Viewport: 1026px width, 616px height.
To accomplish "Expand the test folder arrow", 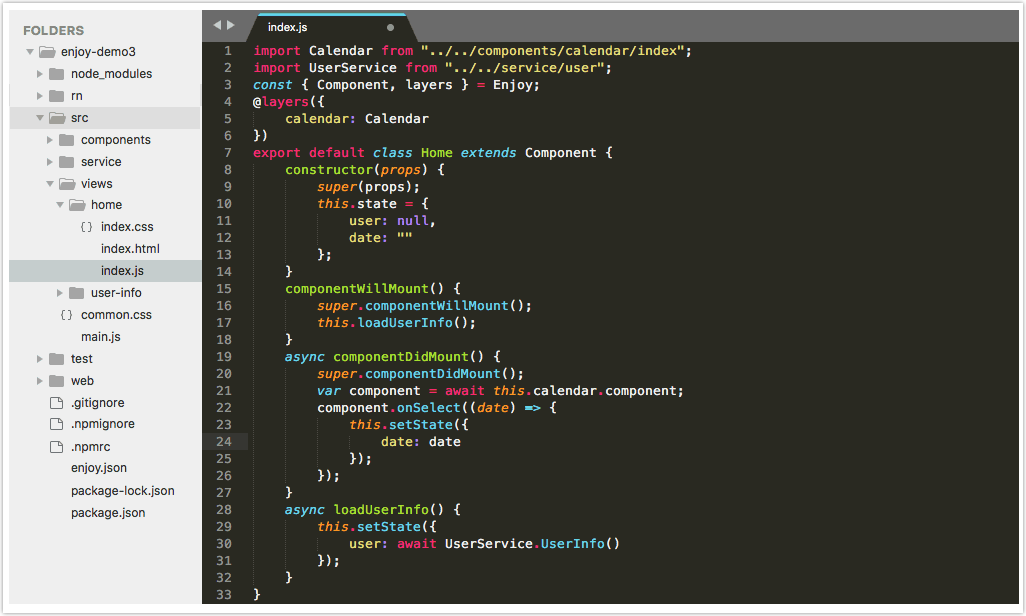I will 40,359.
